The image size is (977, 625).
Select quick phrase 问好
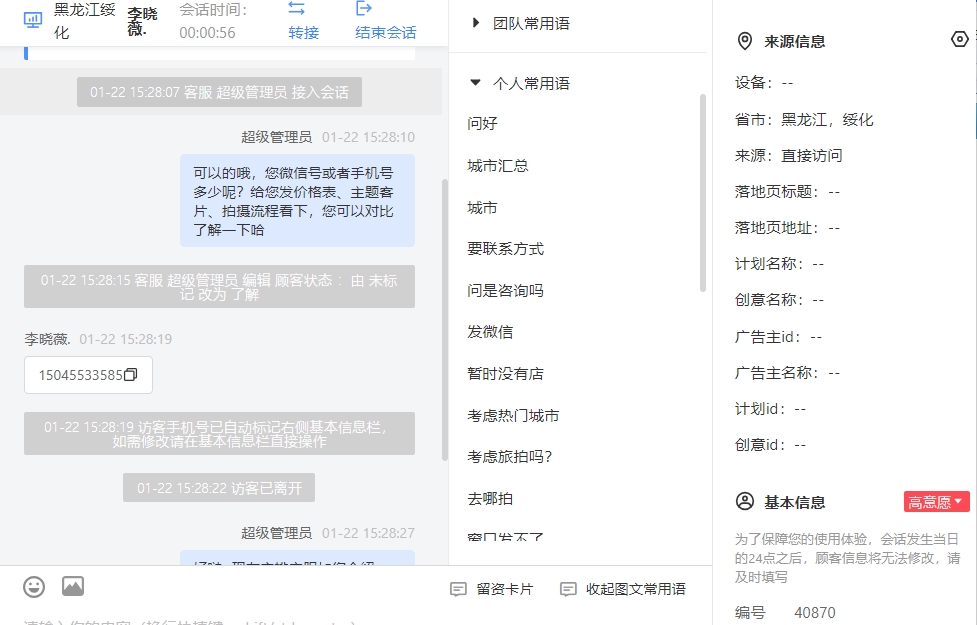482,123
